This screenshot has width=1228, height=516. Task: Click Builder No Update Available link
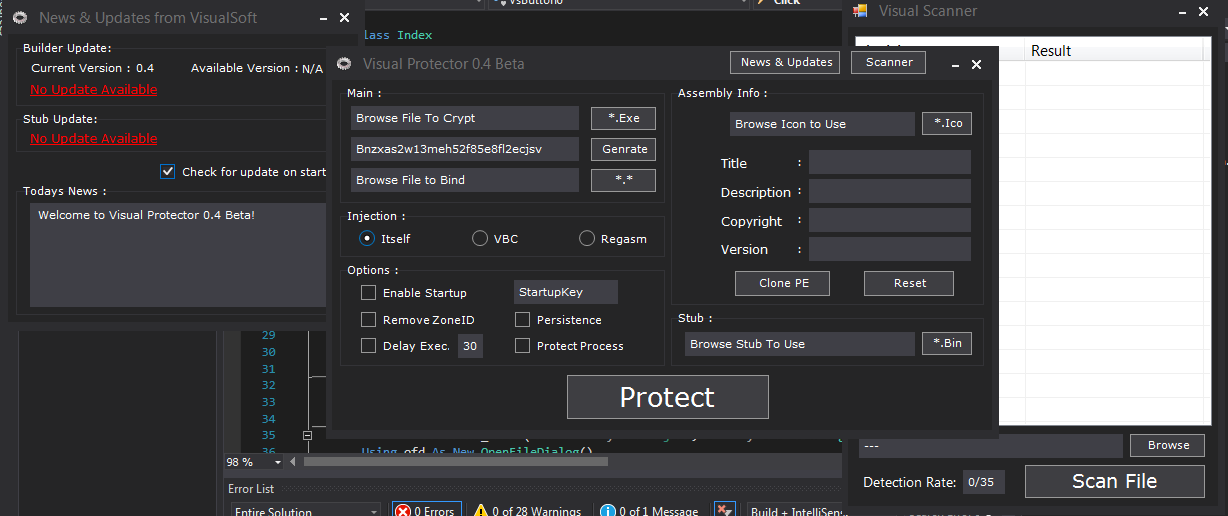93,90
